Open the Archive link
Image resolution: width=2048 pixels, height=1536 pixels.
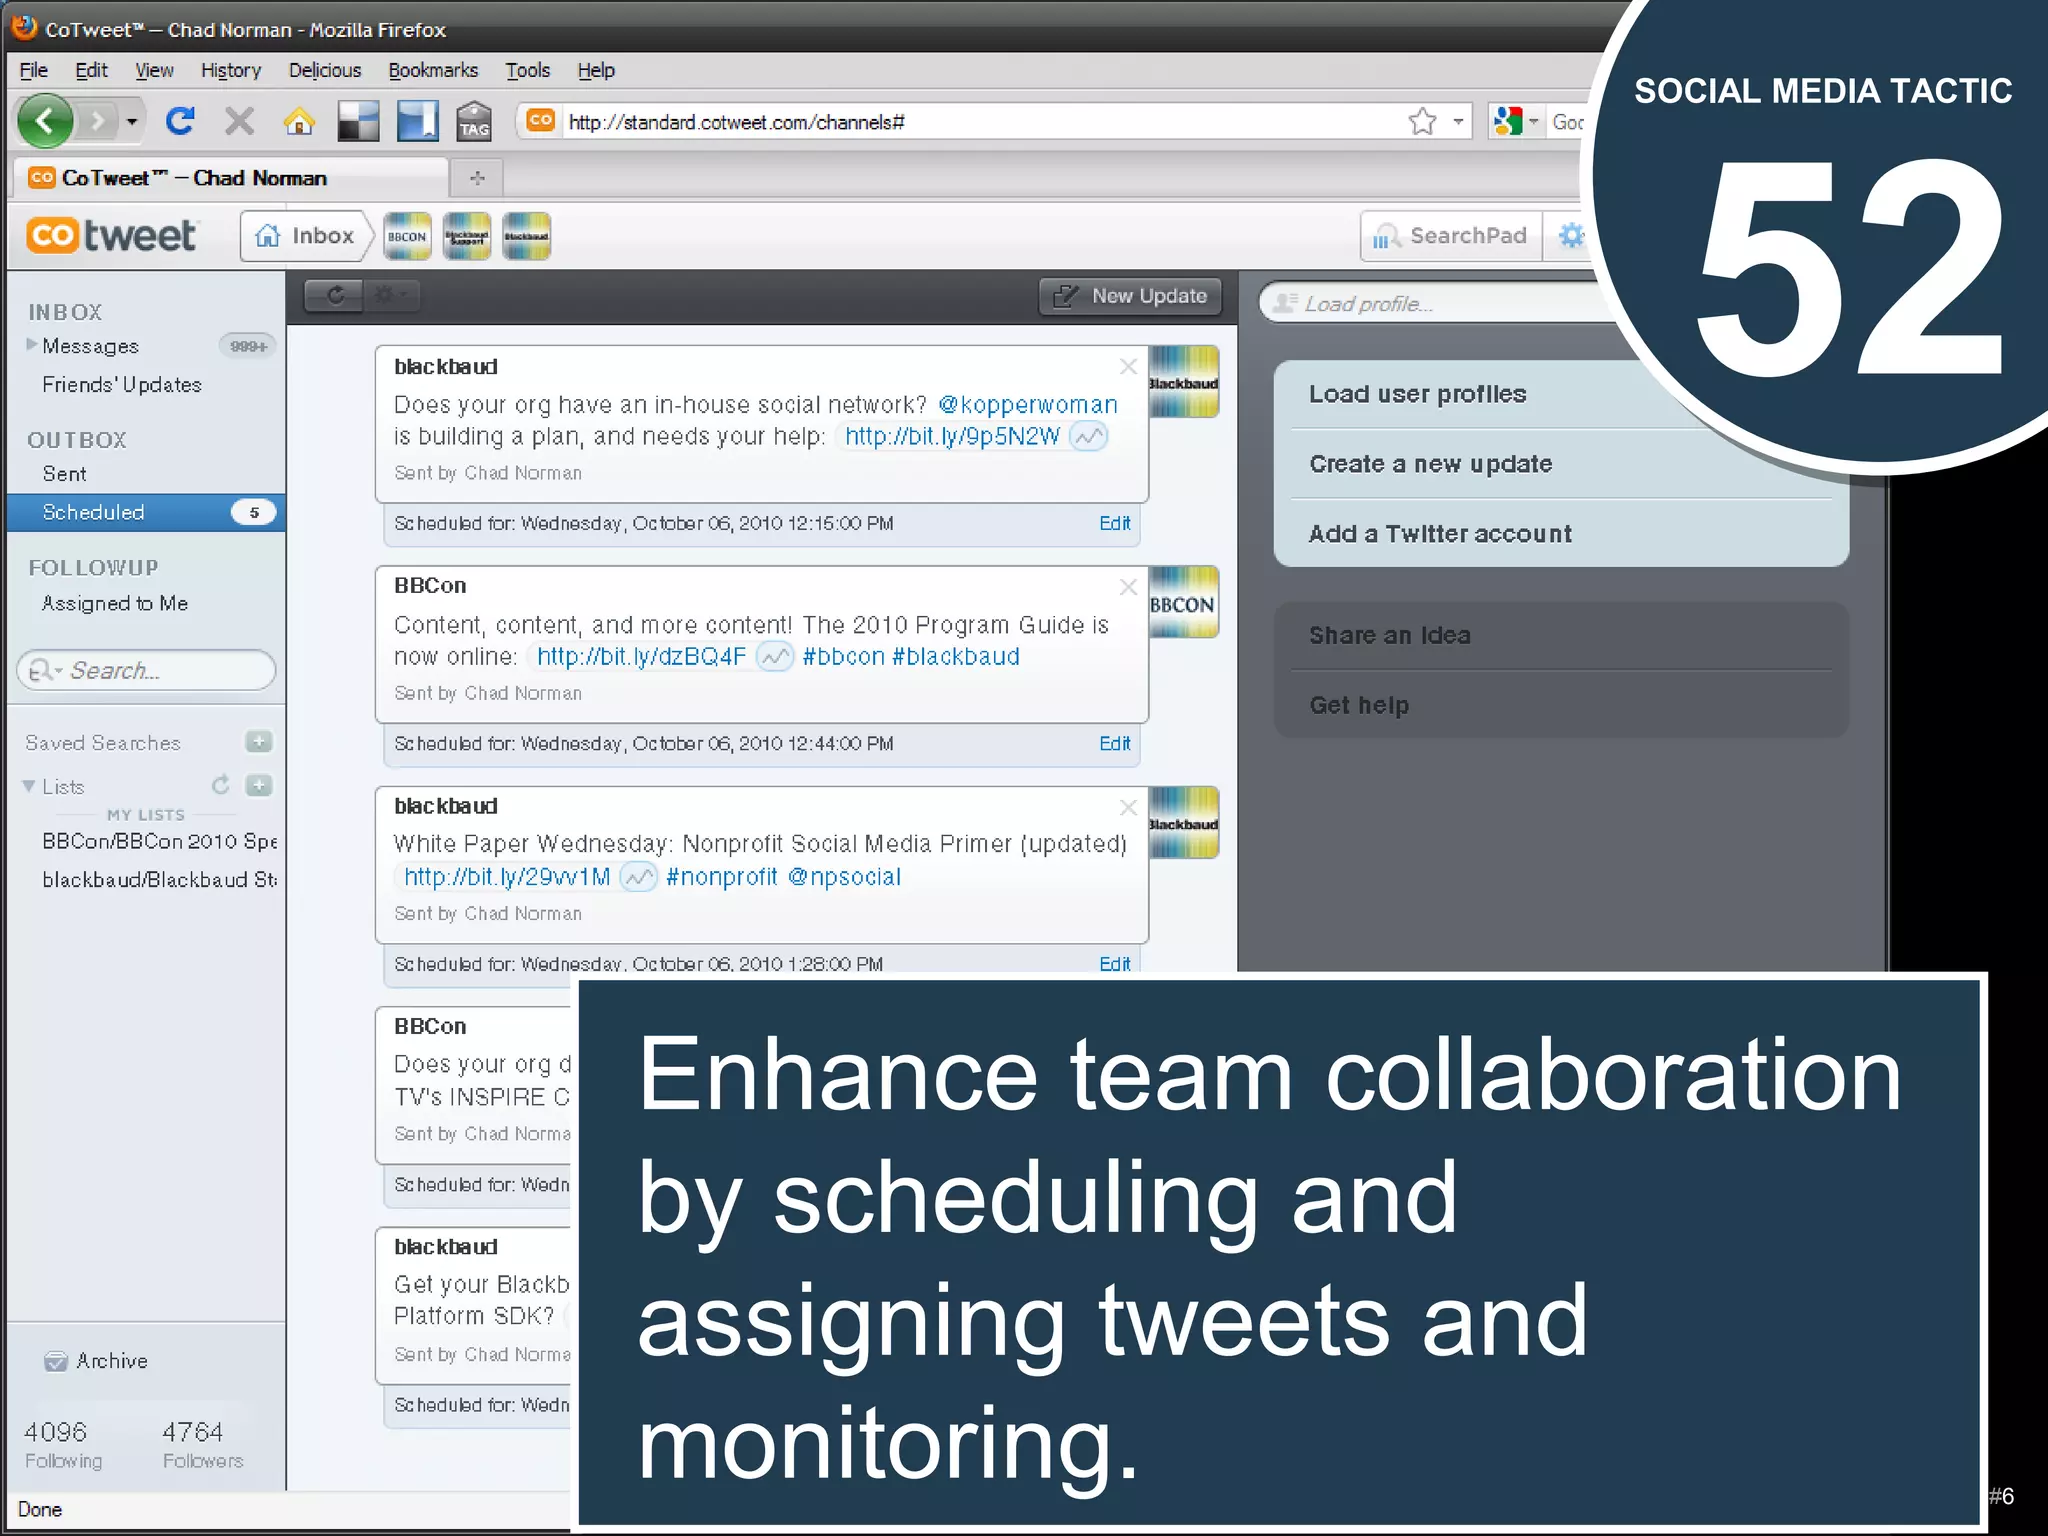[x=98, y=1361]
